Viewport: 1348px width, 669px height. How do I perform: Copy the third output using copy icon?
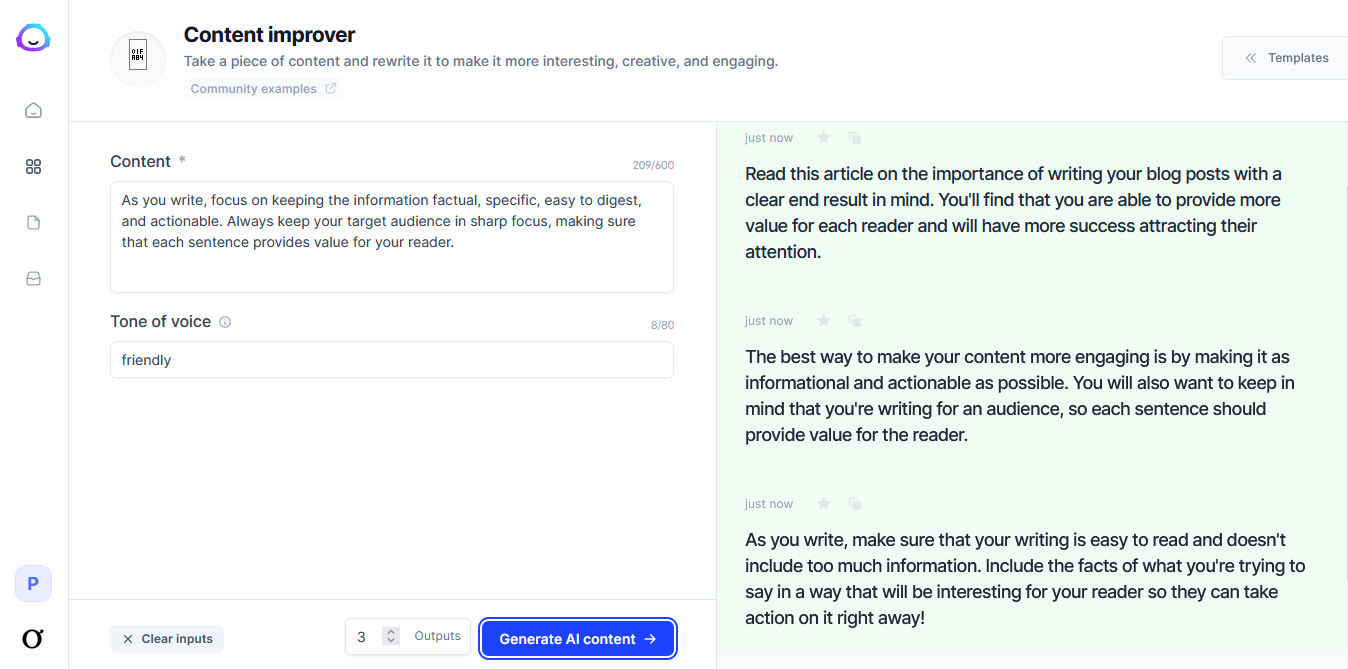click(x=855, y=504)
